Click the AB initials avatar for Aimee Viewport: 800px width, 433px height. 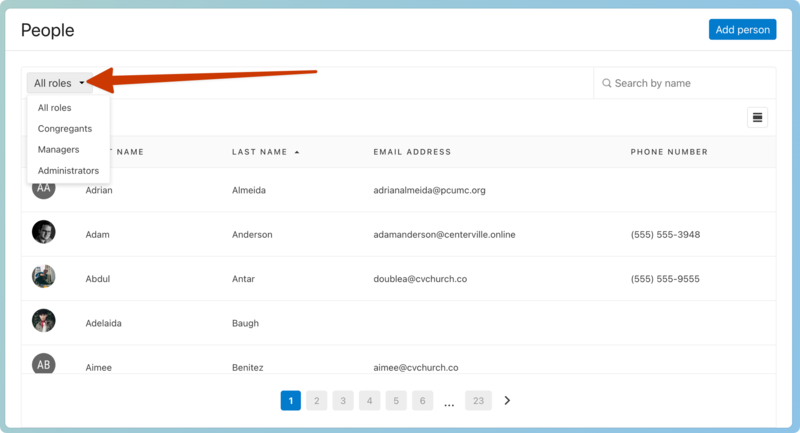tap(43, 364)
